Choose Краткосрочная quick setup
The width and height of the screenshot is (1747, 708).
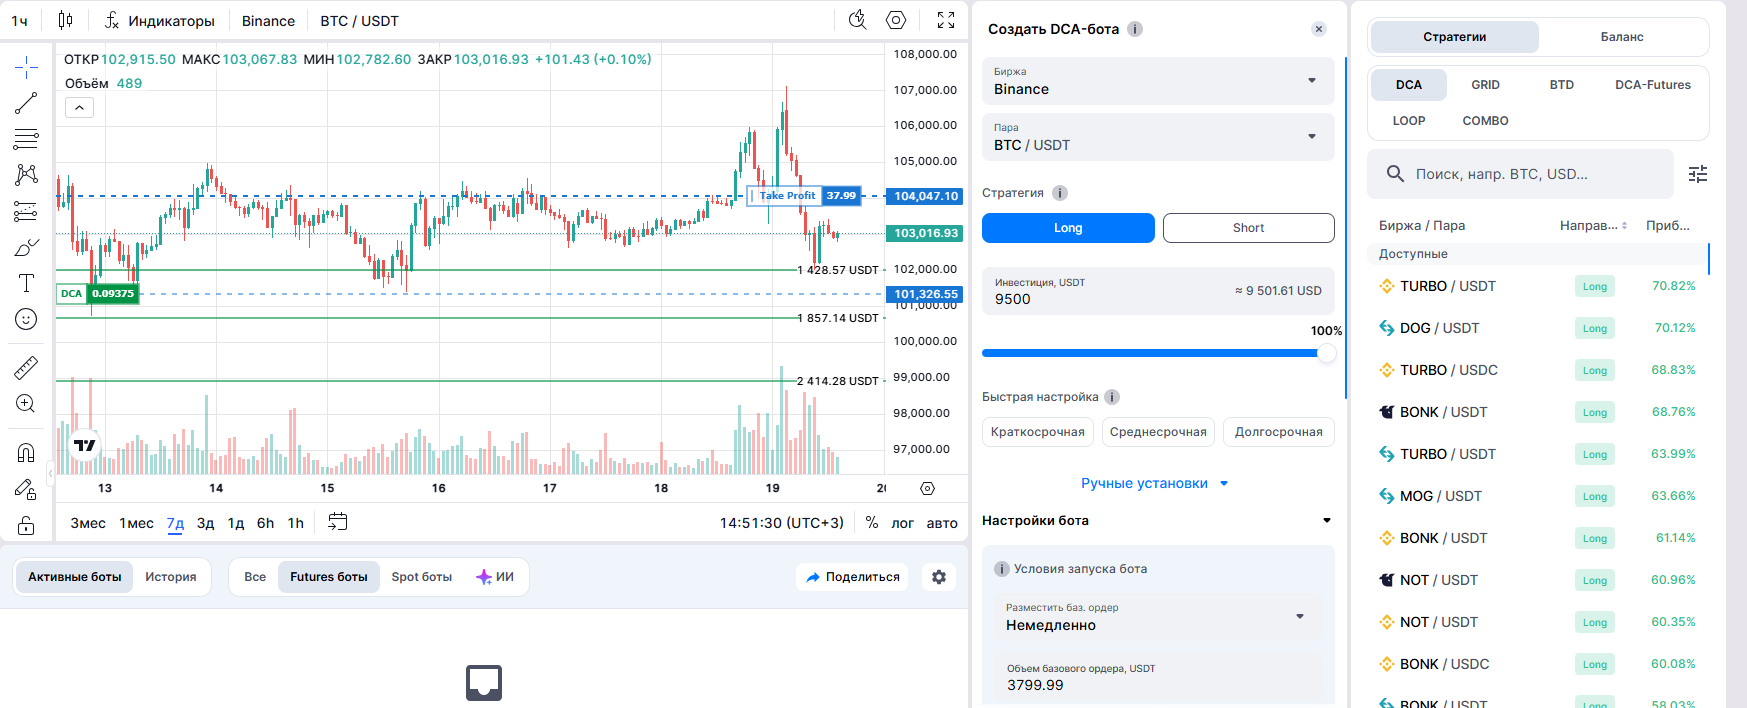1037,432
